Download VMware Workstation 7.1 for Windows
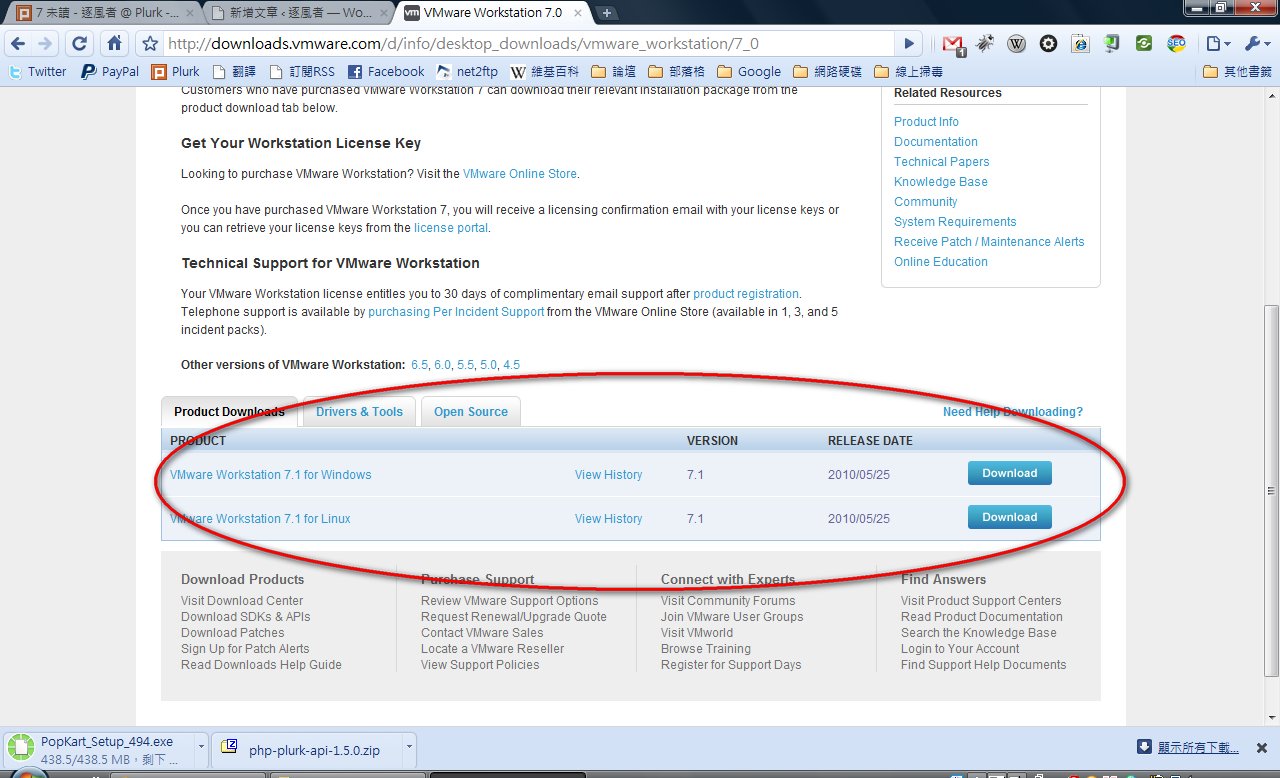The image size is (1280, 778). pyautogui.click(x=1009, y=473)
